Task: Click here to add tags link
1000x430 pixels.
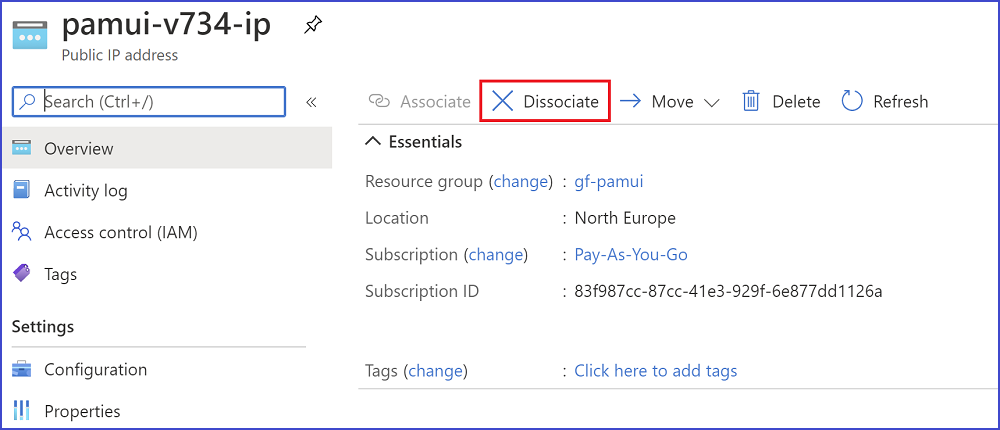Action: [656, 371]
